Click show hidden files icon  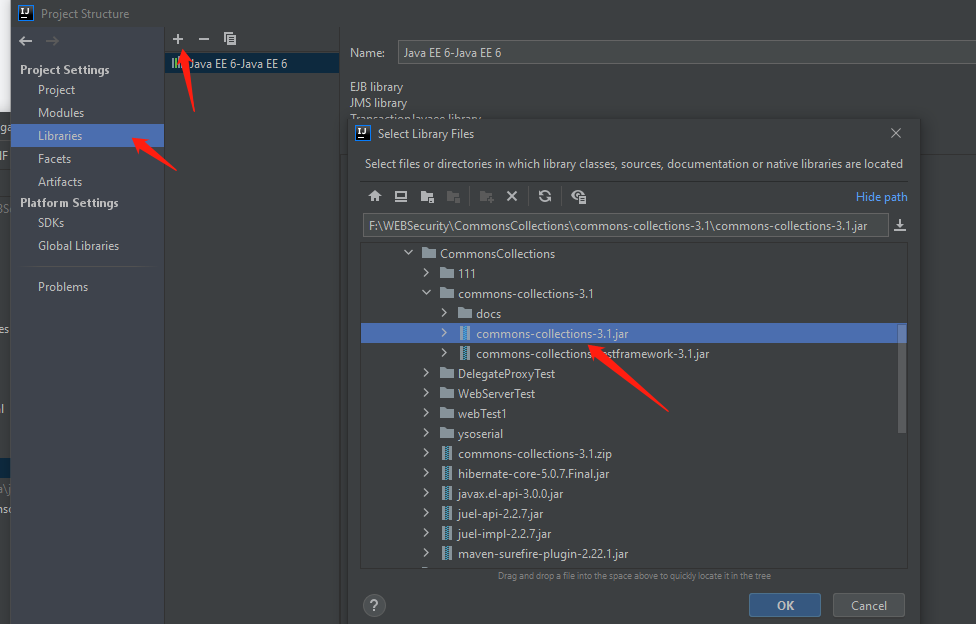pyautogui.click(x=578, y=197)
